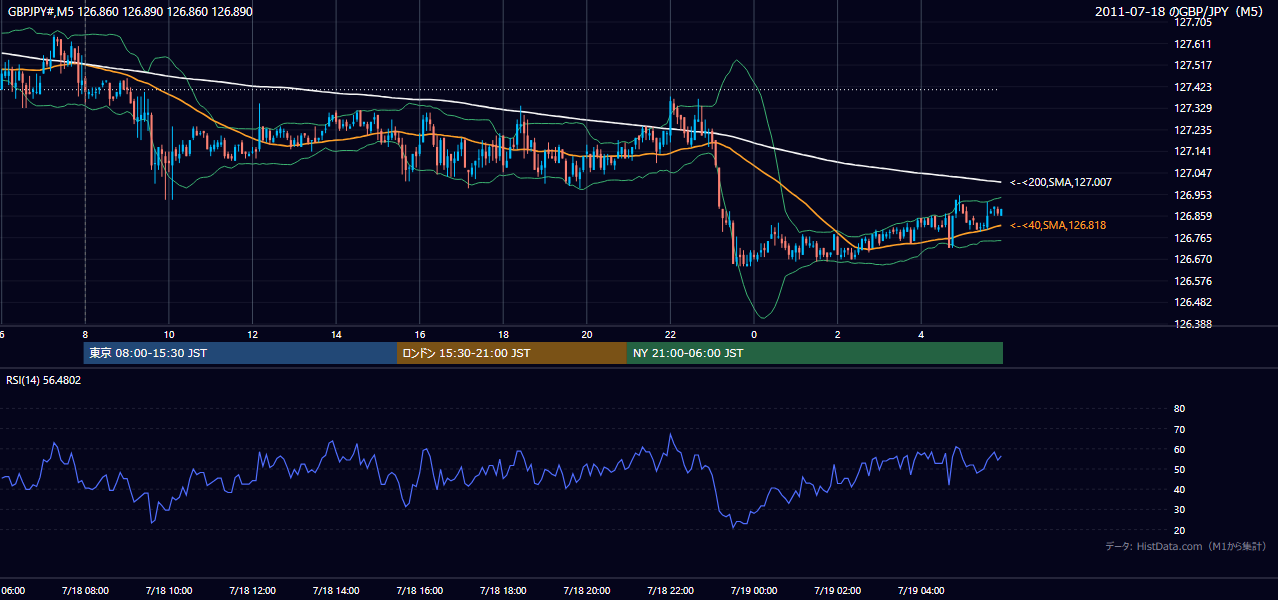Screen dimensions: 1278x600
Task: Click the 127.705 price axis value
Action: coord(1192,22)
